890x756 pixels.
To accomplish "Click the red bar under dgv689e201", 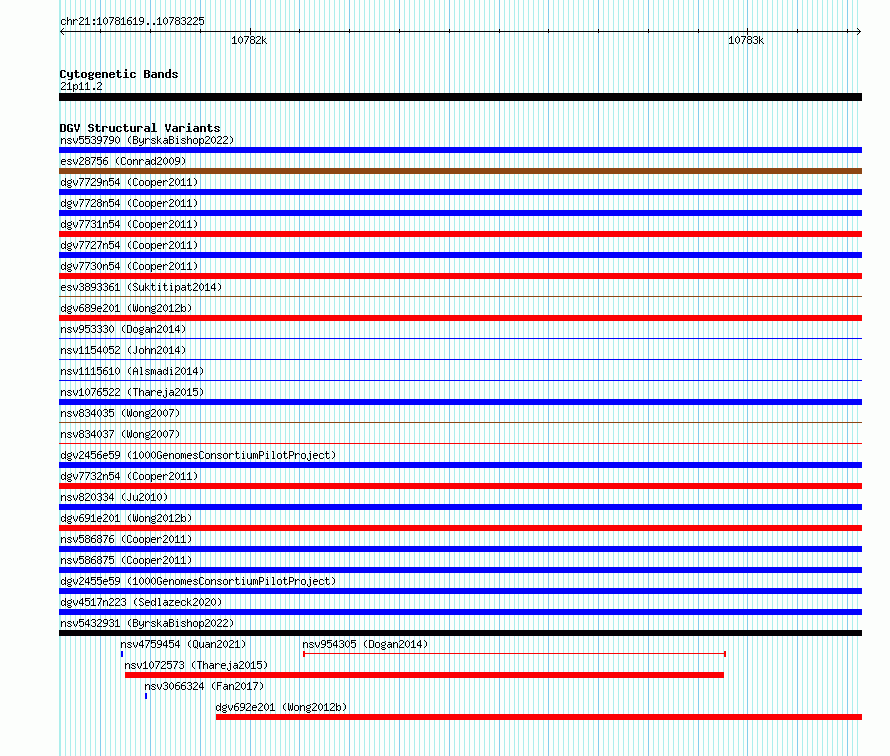I will click(460, 318).
